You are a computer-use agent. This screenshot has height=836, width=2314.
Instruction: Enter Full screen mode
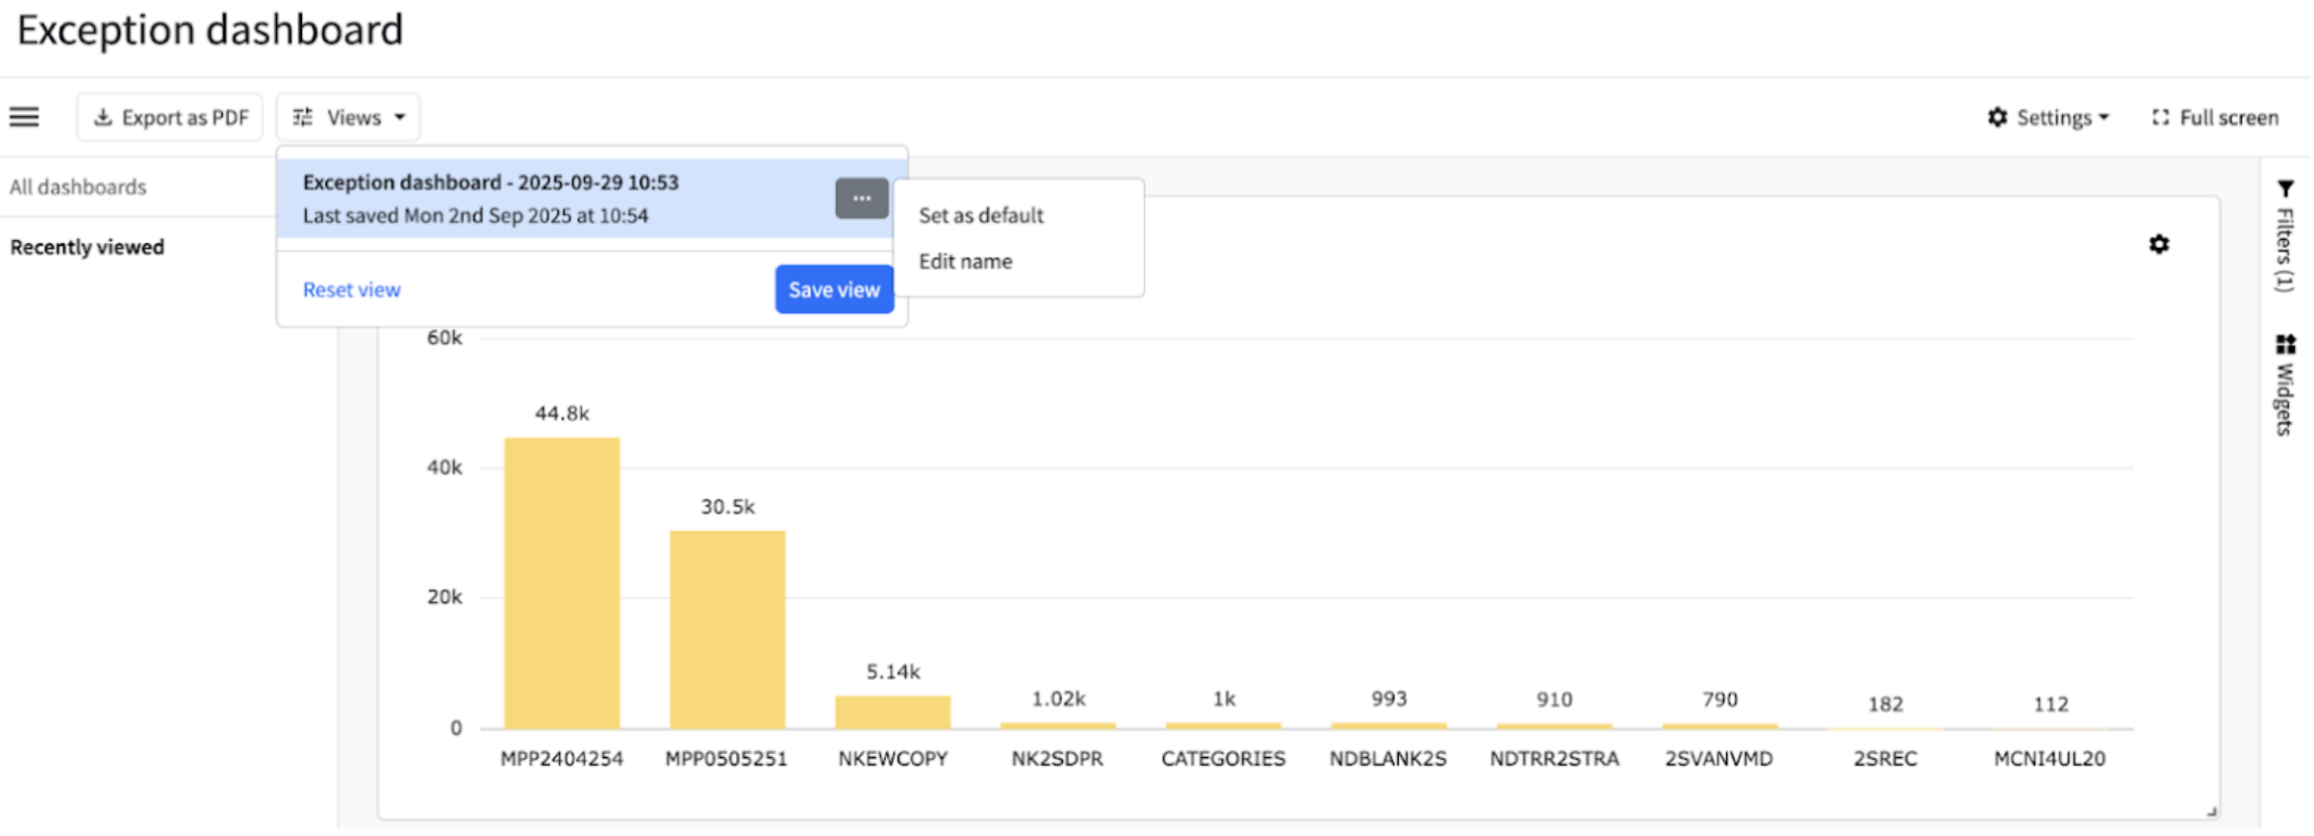[2215, 117]
